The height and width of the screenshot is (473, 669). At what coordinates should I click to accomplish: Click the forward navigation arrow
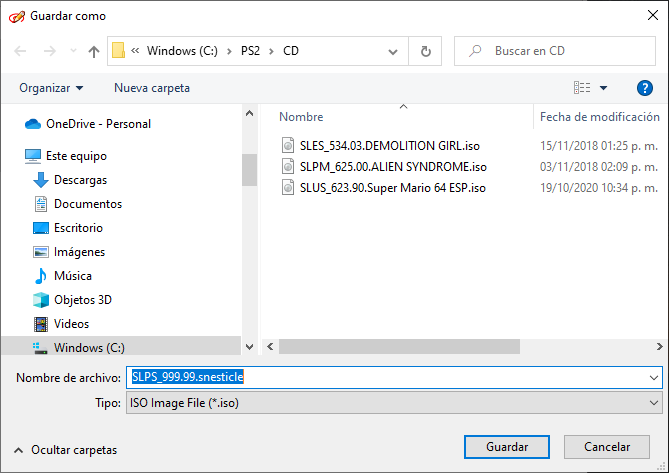pos(50,52)
